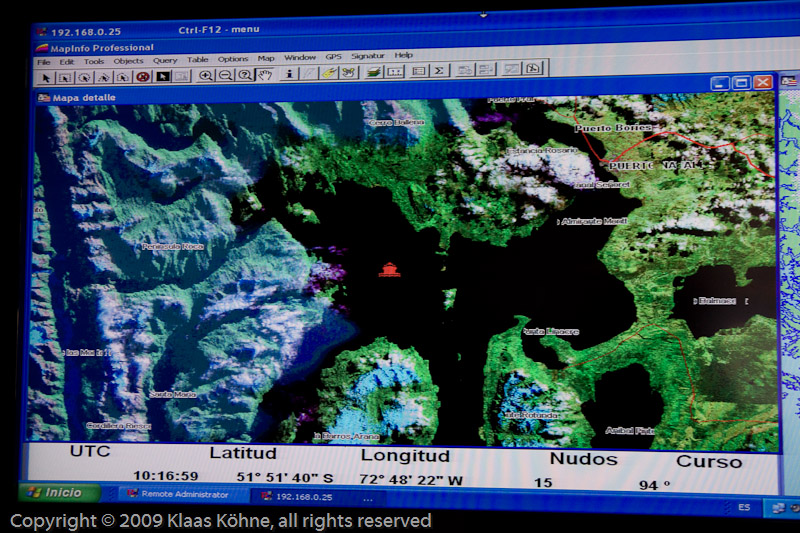Open the File menu
Image resolution: width=800 pixels, height=533 pixels.
[x=44, y=62]
